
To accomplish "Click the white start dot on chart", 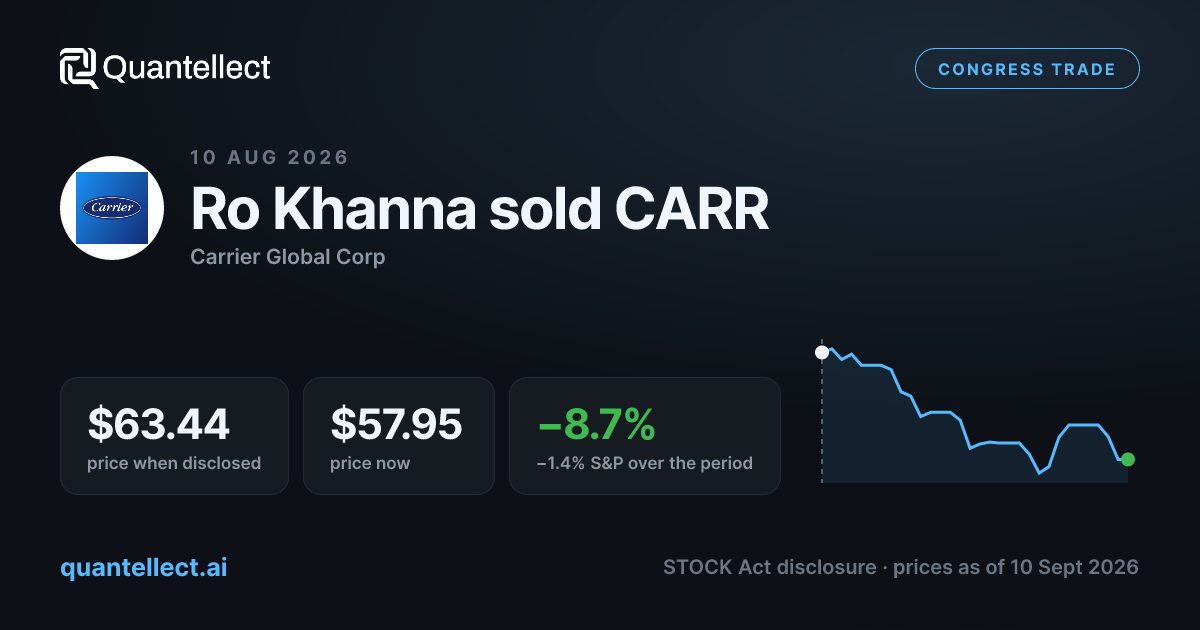I will [x=822, y=352].
